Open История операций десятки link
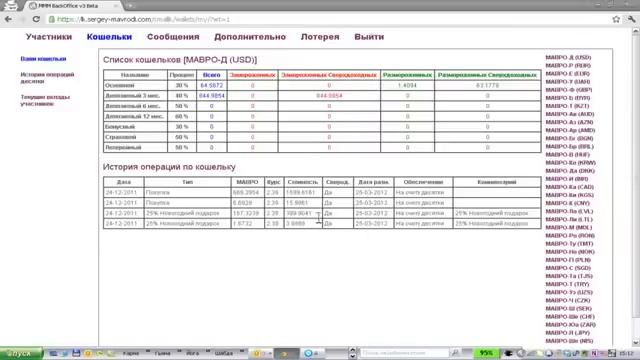The image size is (640, 360). pos(47,78)
